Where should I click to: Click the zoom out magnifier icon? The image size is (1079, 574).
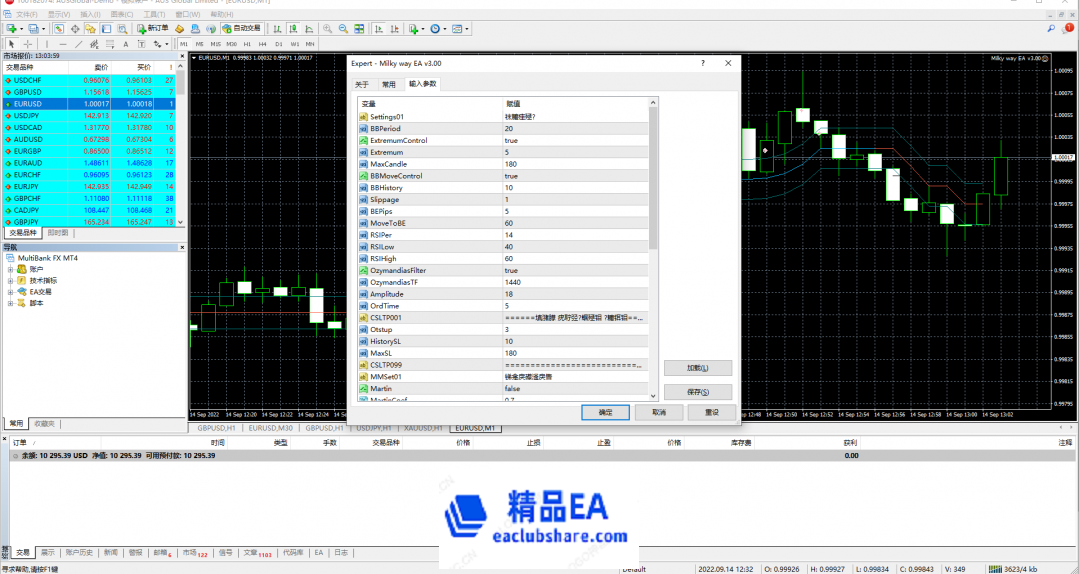pos(343,29)
